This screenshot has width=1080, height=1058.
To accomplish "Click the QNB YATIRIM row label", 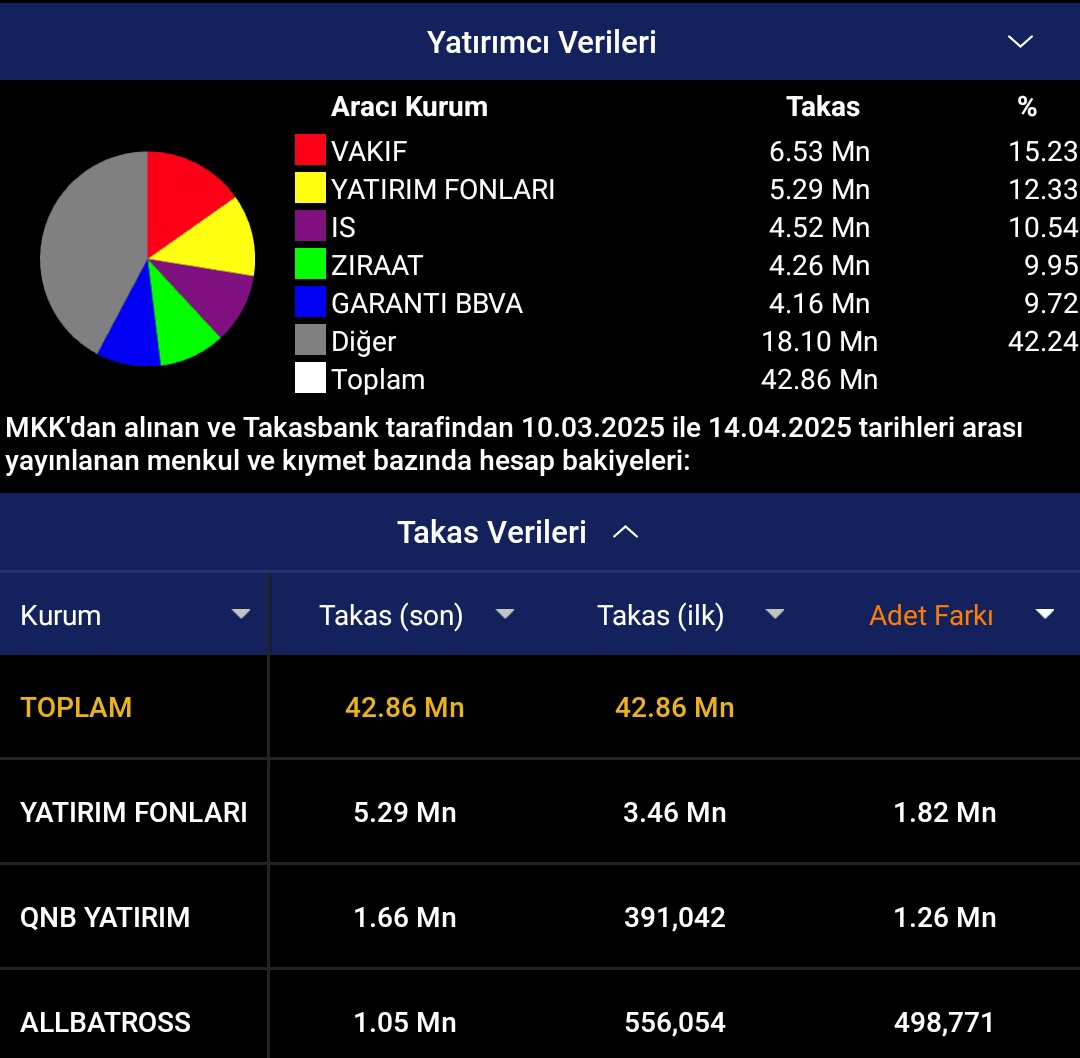I will pos(105,917).
